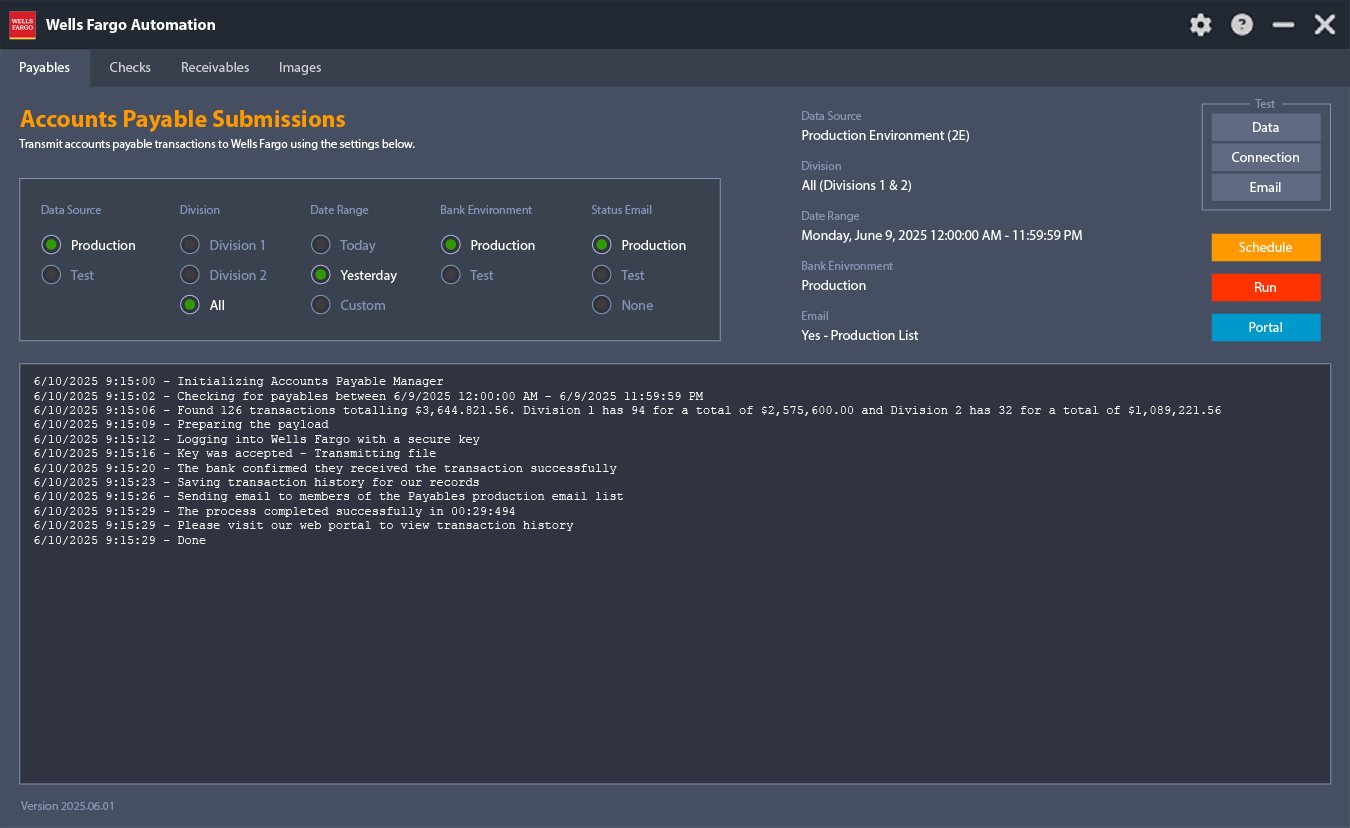Click the 'Please visit our web portal' log line
This screenshot has width=1350, height=828.
[x=303, y=526]
